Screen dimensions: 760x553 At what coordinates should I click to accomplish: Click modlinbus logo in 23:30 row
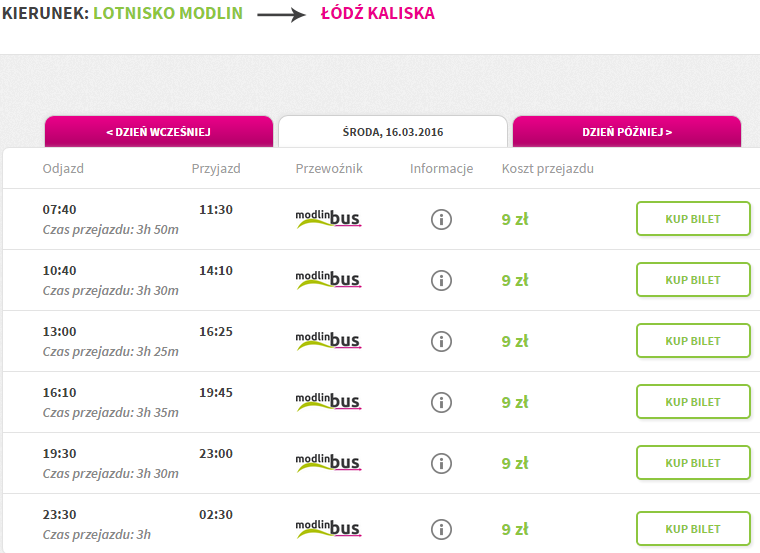tap(329, 528)
